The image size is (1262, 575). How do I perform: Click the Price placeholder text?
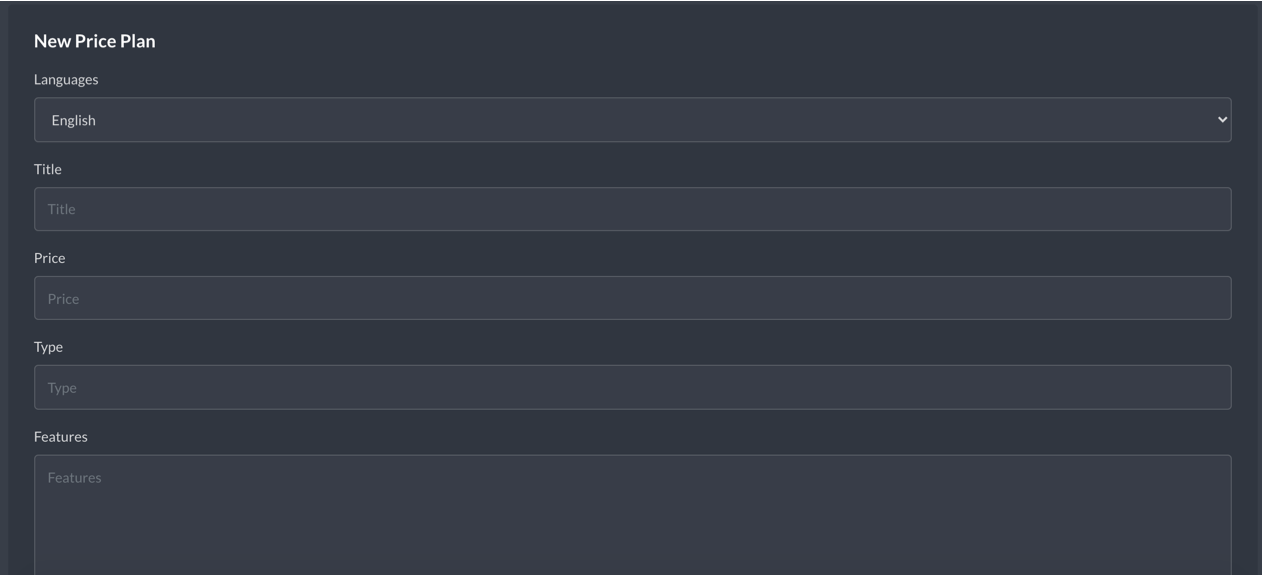(63, 299)
